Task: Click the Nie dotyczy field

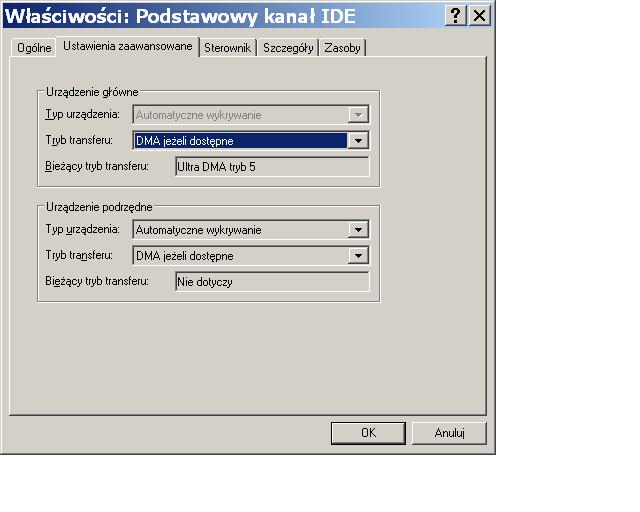Action: pos(272,282)
